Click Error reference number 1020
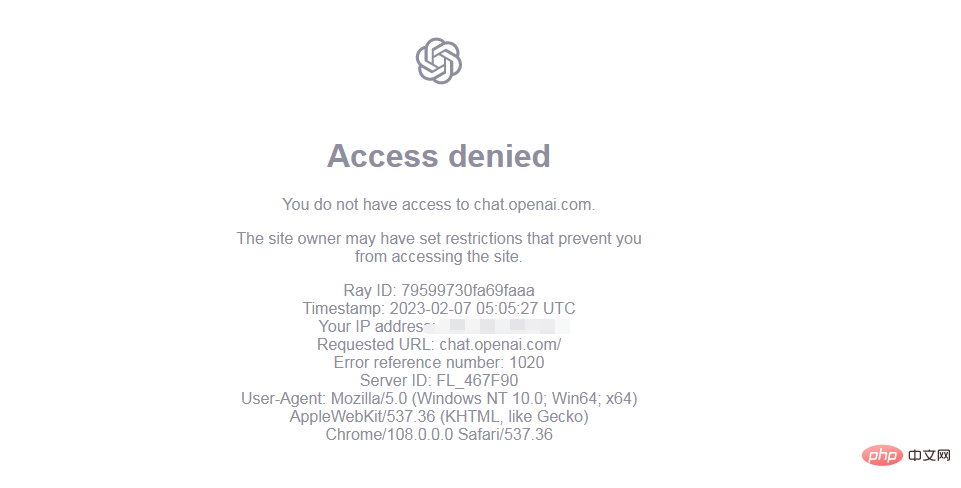Image resolution: width=961 pixels, height=488 pixels. (x=439, y=362)
